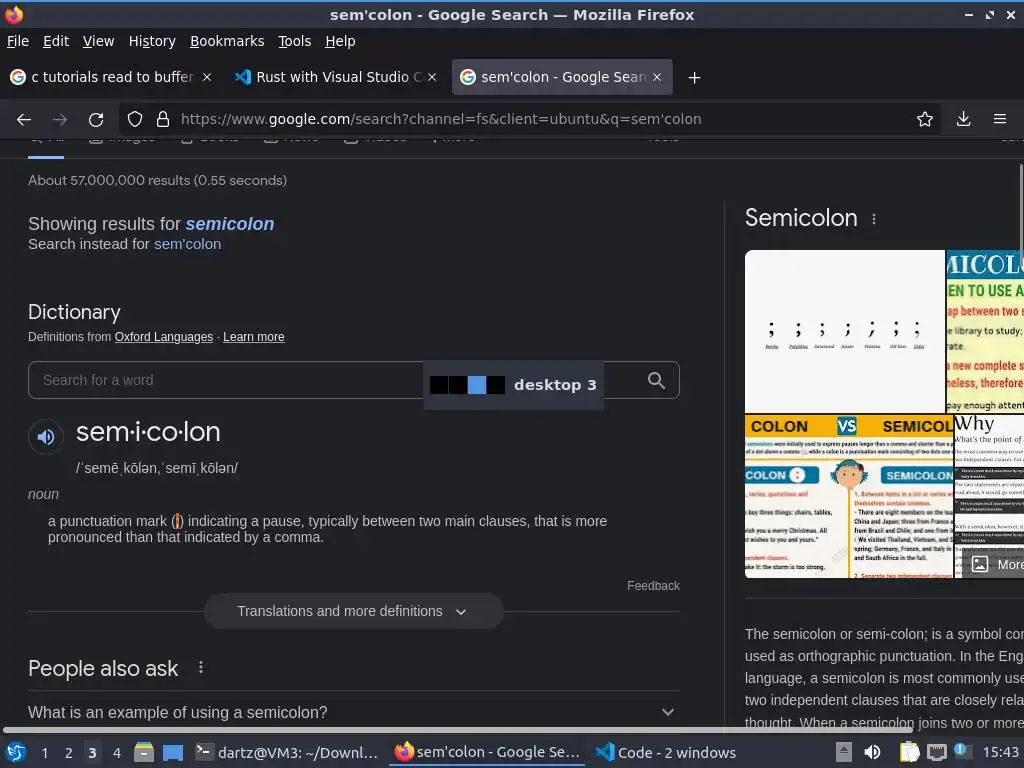
Task: Open the volume speaker icon in the tray
Action: [x=872, y=752]
